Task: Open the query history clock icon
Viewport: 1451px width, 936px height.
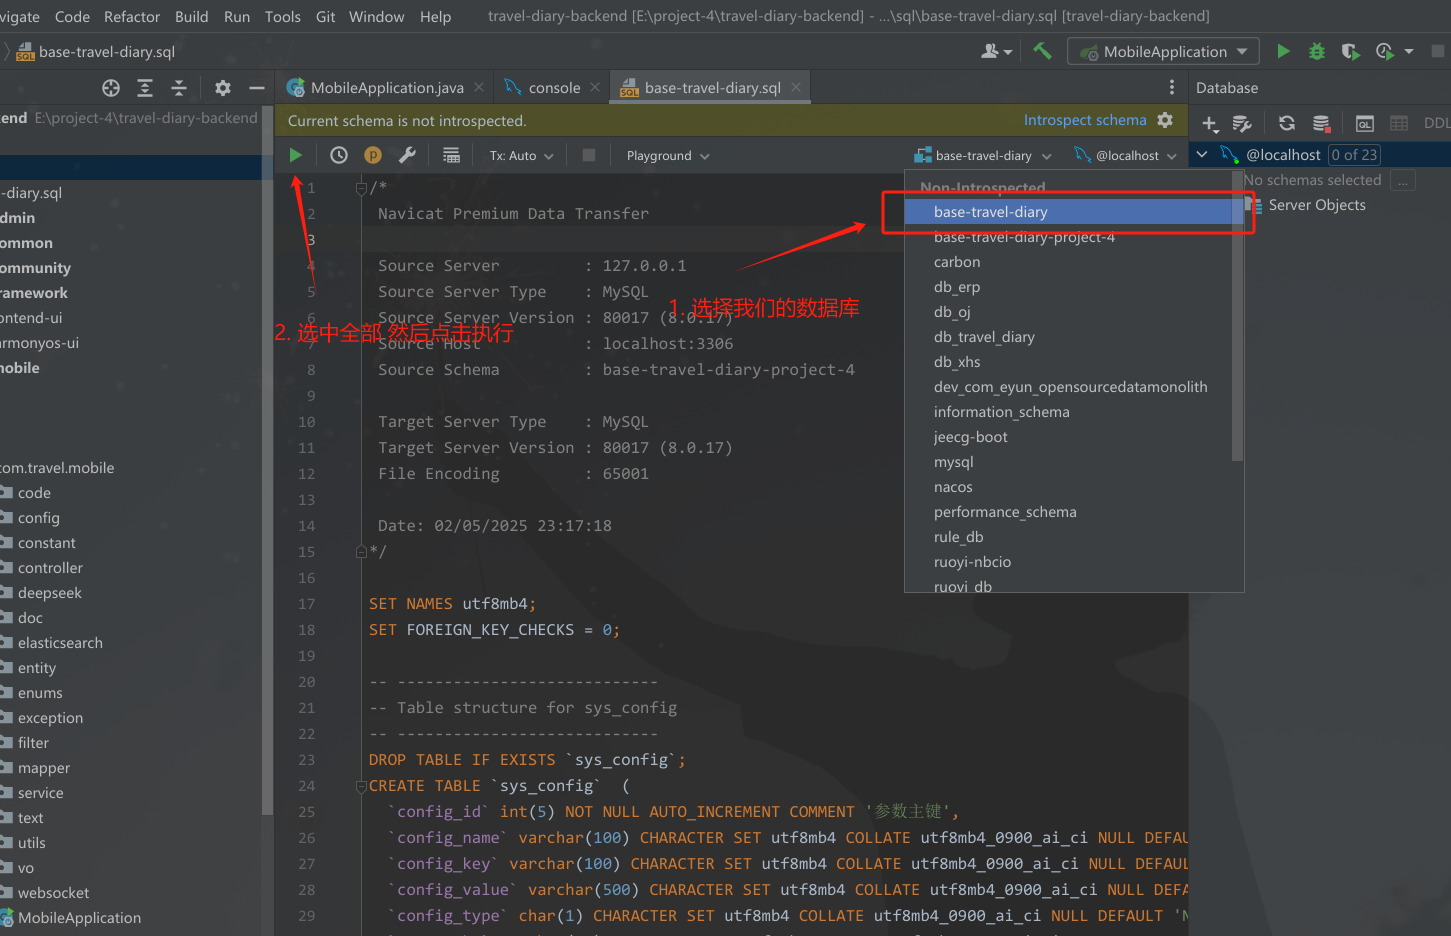Action: (339, 155)
